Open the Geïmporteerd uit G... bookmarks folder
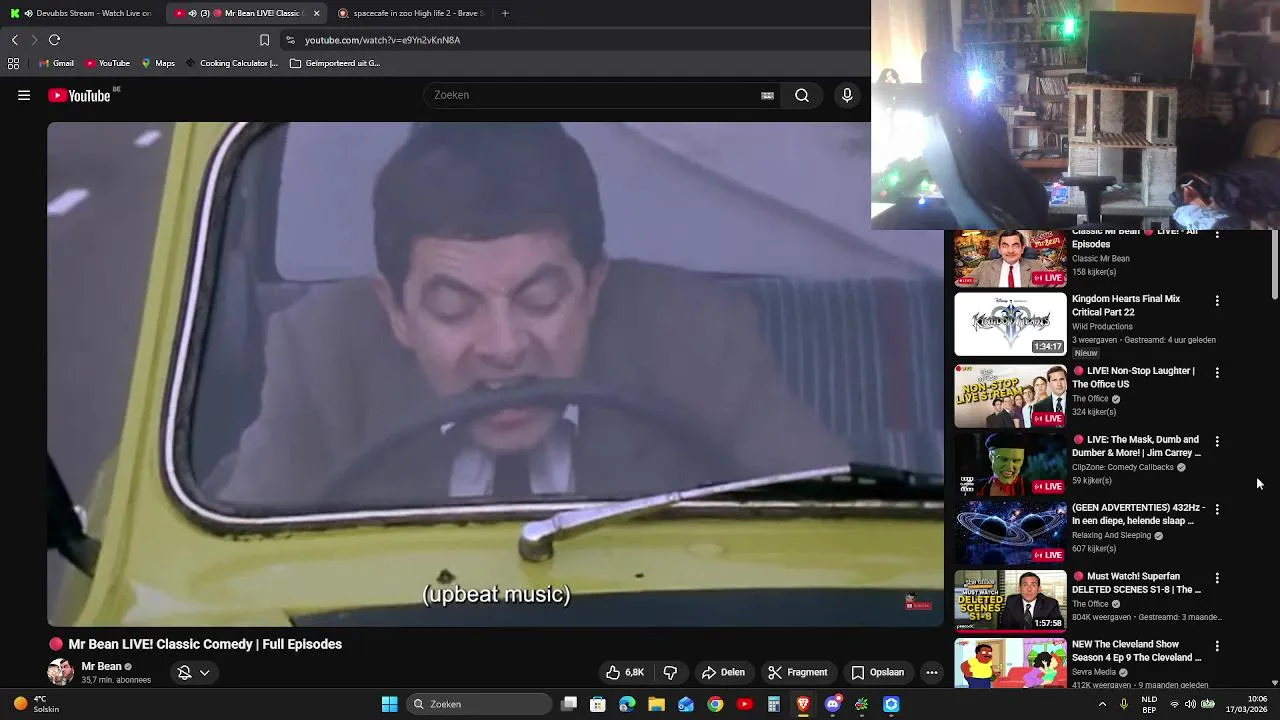 click(335, 63)
